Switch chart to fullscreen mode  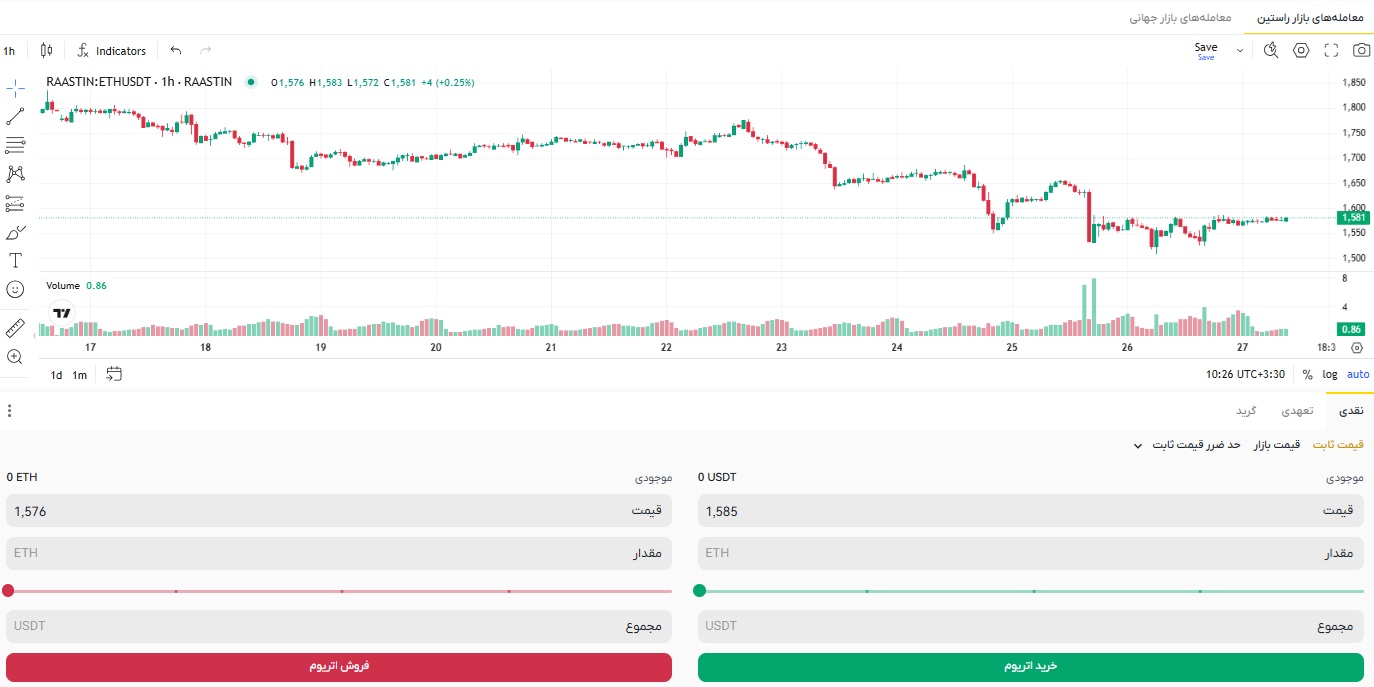pos(1331,50)
